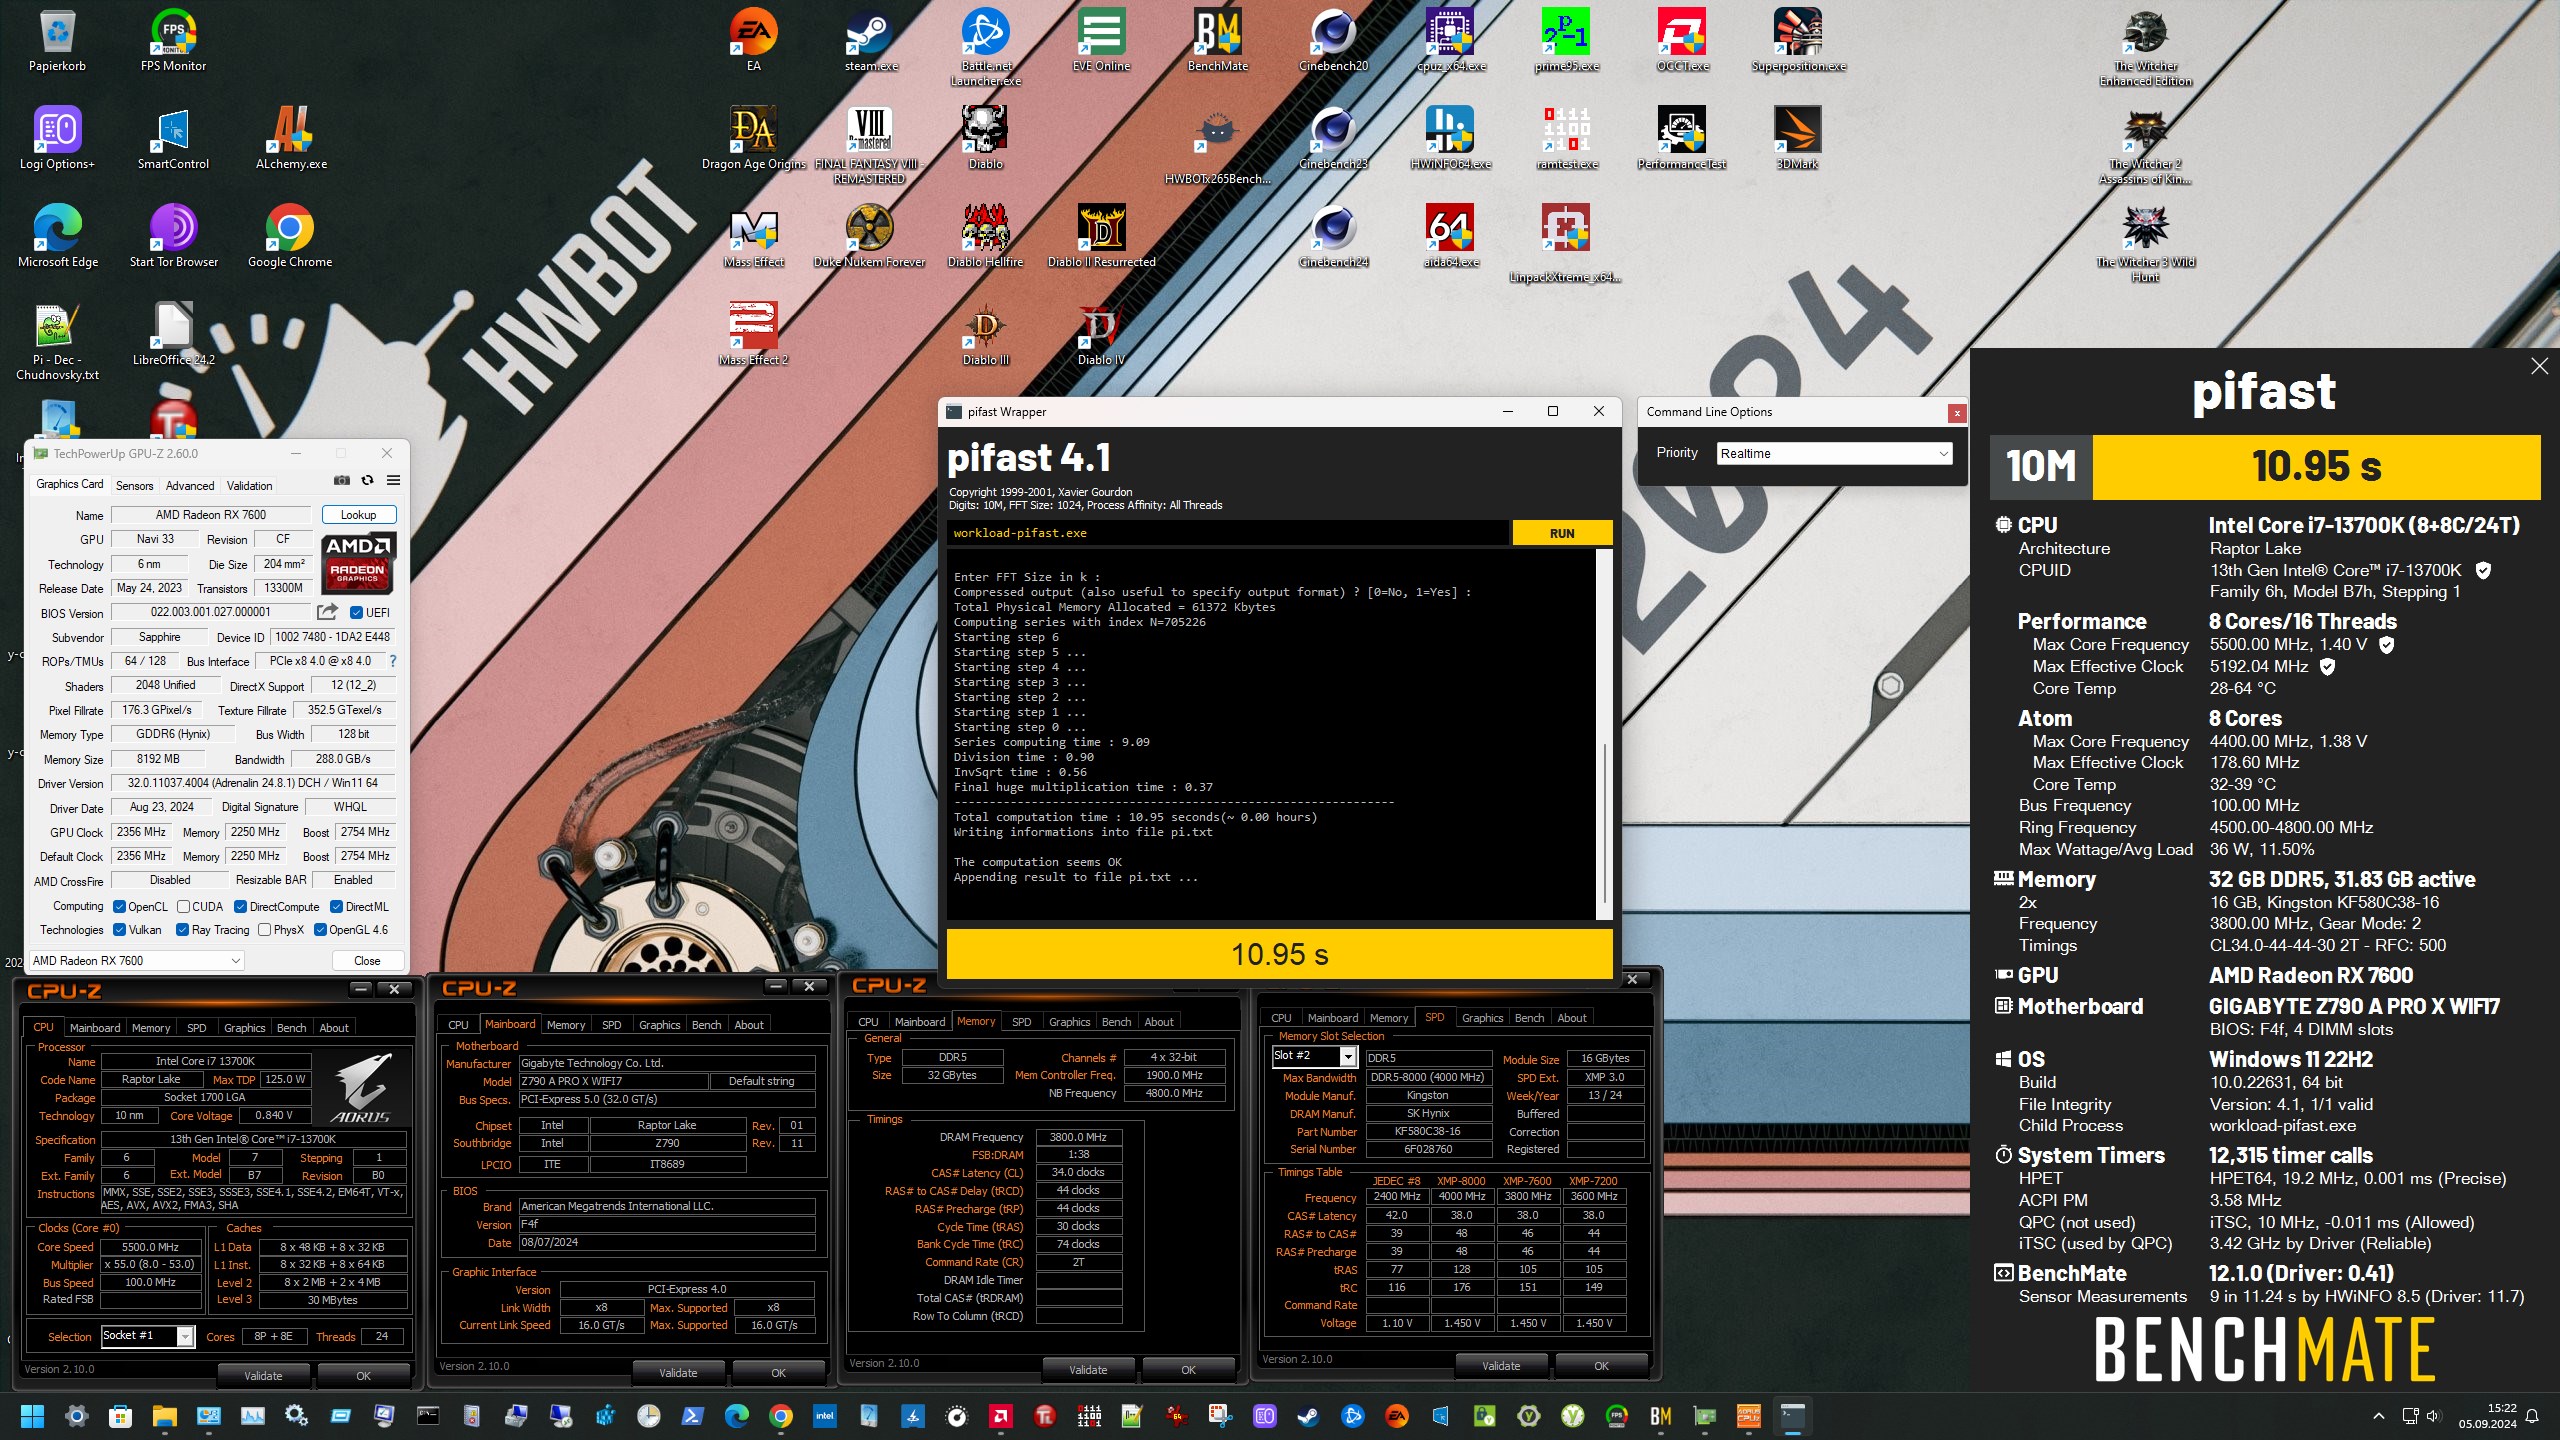Launch ramtest.exe desktop icon
Screen dimensions: 2560x1440
tap(1566, 138)
